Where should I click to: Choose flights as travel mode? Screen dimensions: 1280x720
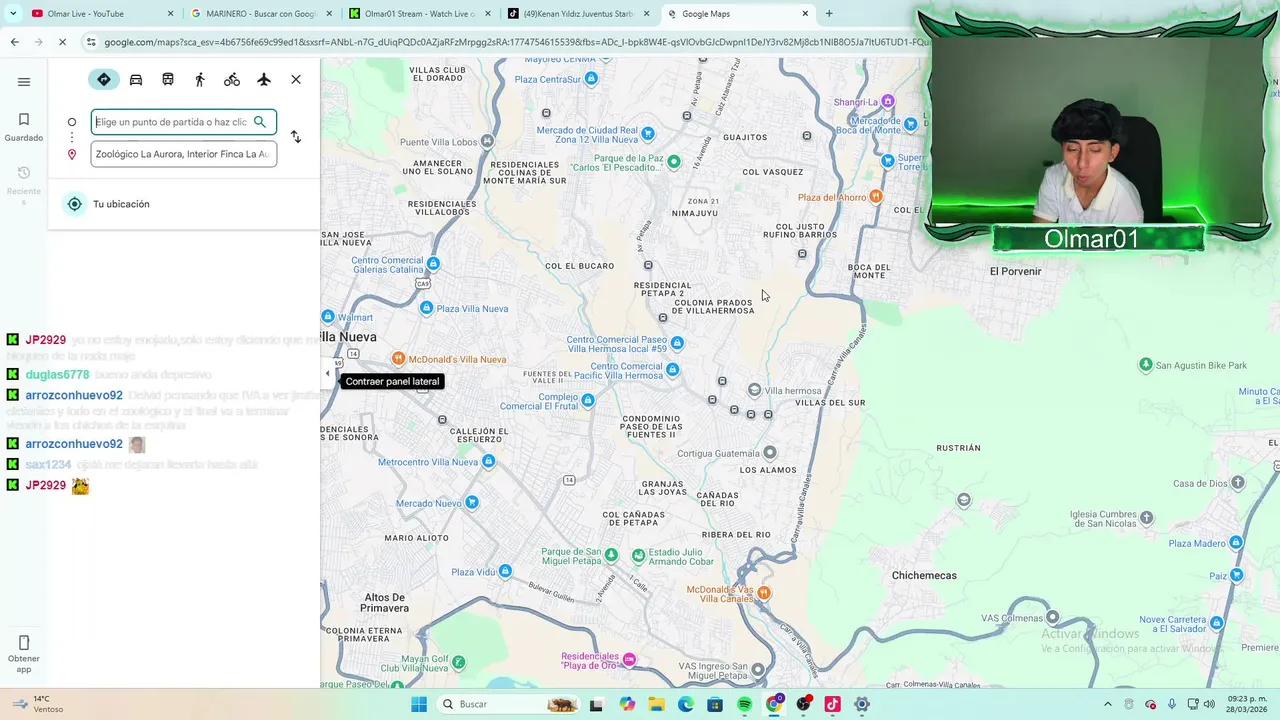(x=264, y=80)
